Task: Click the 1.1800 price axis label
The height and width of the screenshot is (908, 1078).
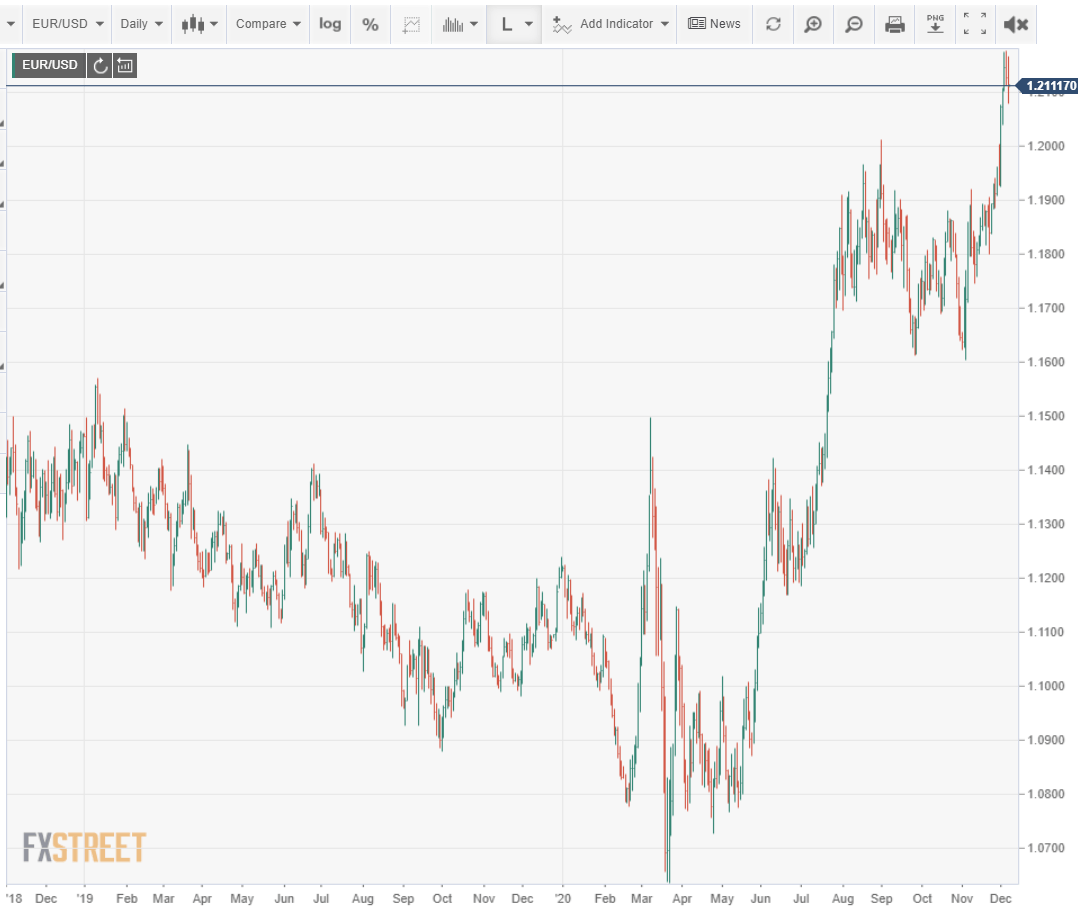Action: pos(1046,254)
